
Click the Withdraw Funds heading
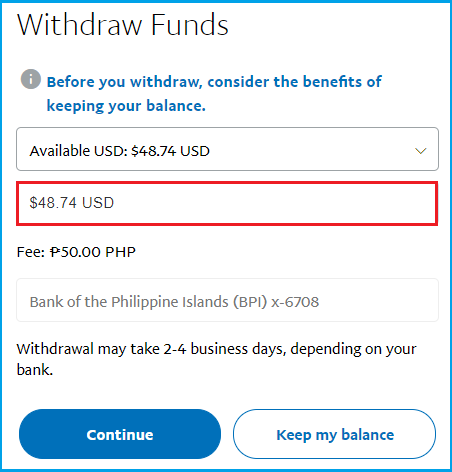point(123,24)
